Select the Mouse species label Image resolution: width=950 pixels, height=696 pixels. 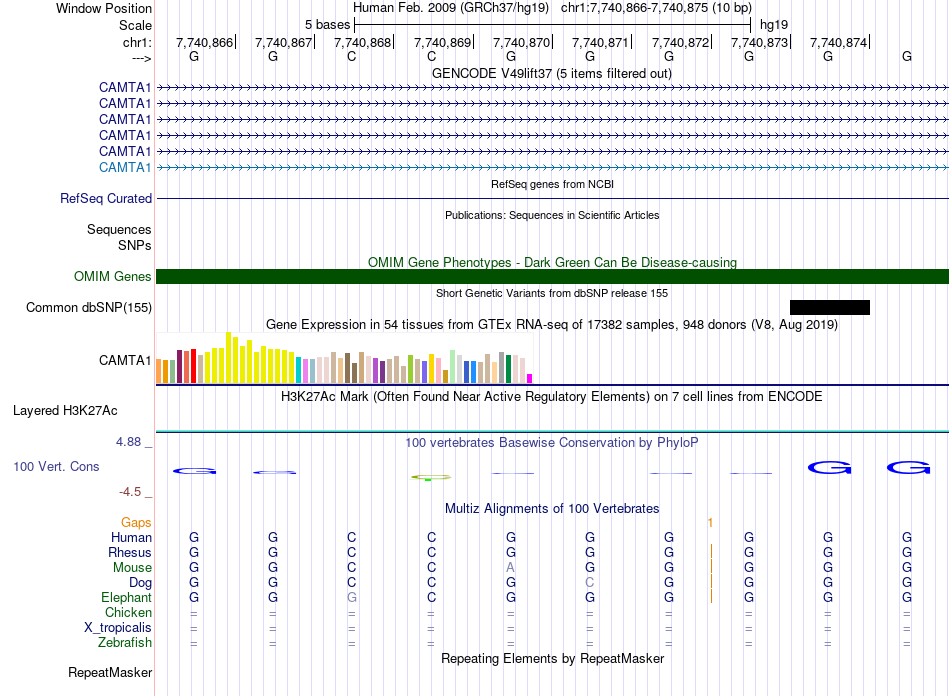tap(132, 568)
